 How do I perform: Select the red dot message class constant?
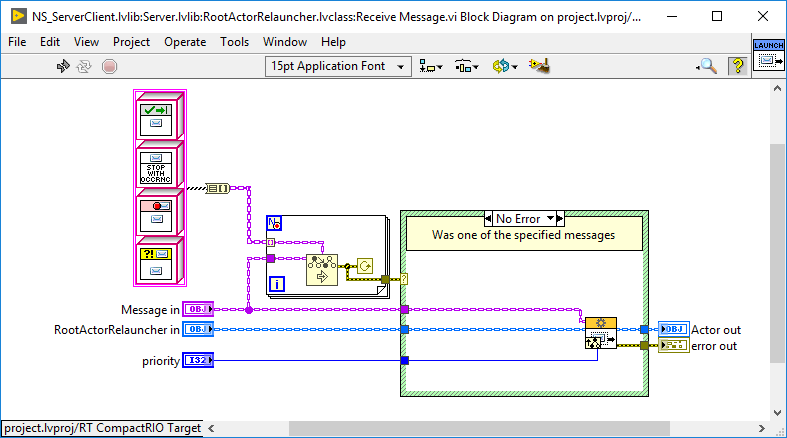point(160,213)
